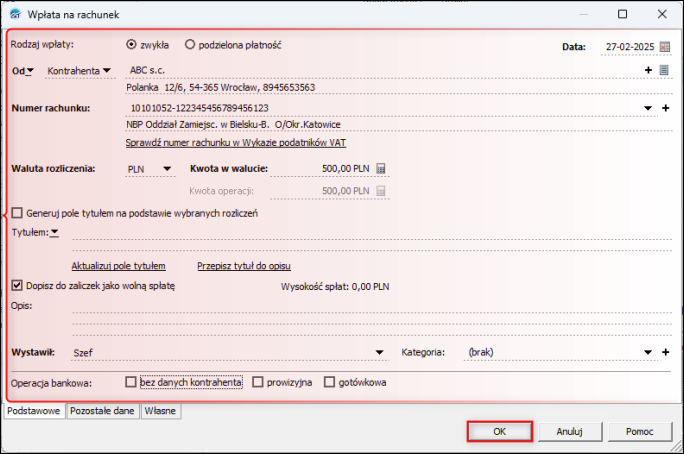Image resolution: width=684 pixels, height=454 pixels.
Task: Open contractor list icon beside ABC s.c.
Action: click(x=664, y=70)
